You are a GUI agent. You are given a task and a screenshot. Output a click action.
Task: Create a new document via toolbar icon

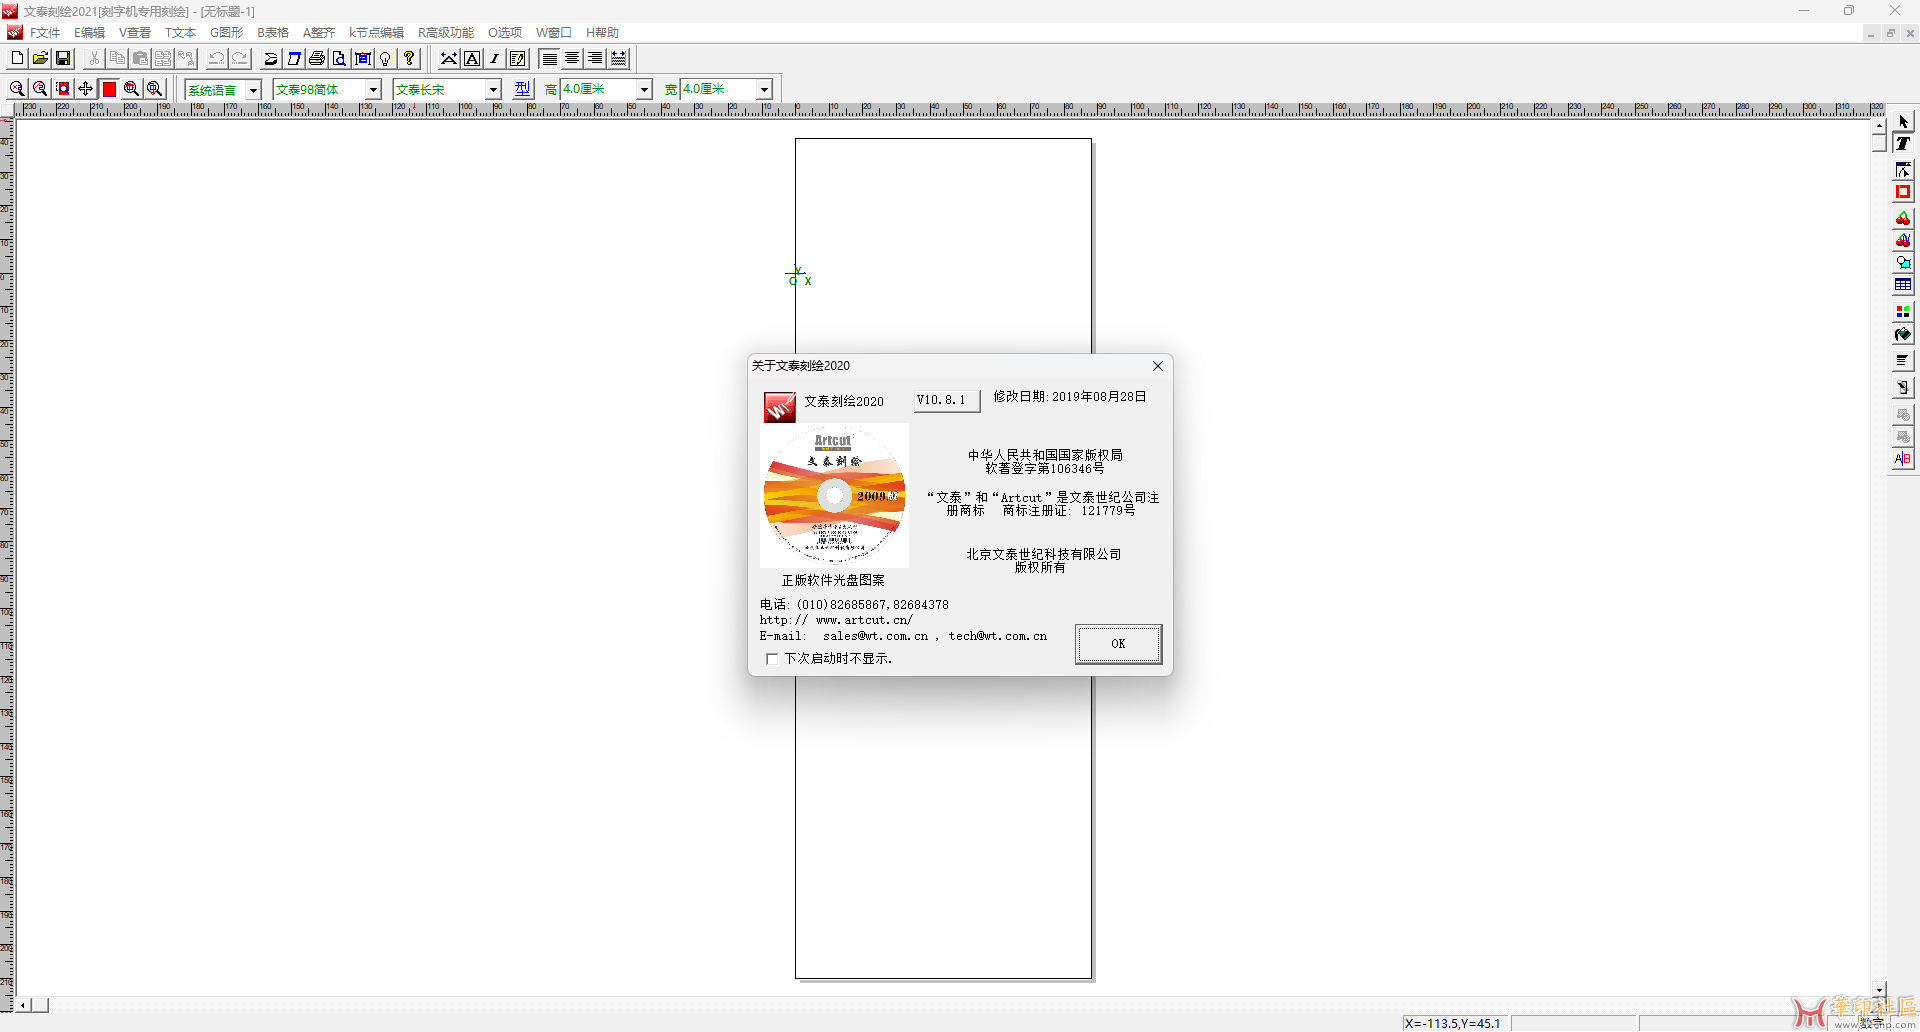tap(17, 59)
